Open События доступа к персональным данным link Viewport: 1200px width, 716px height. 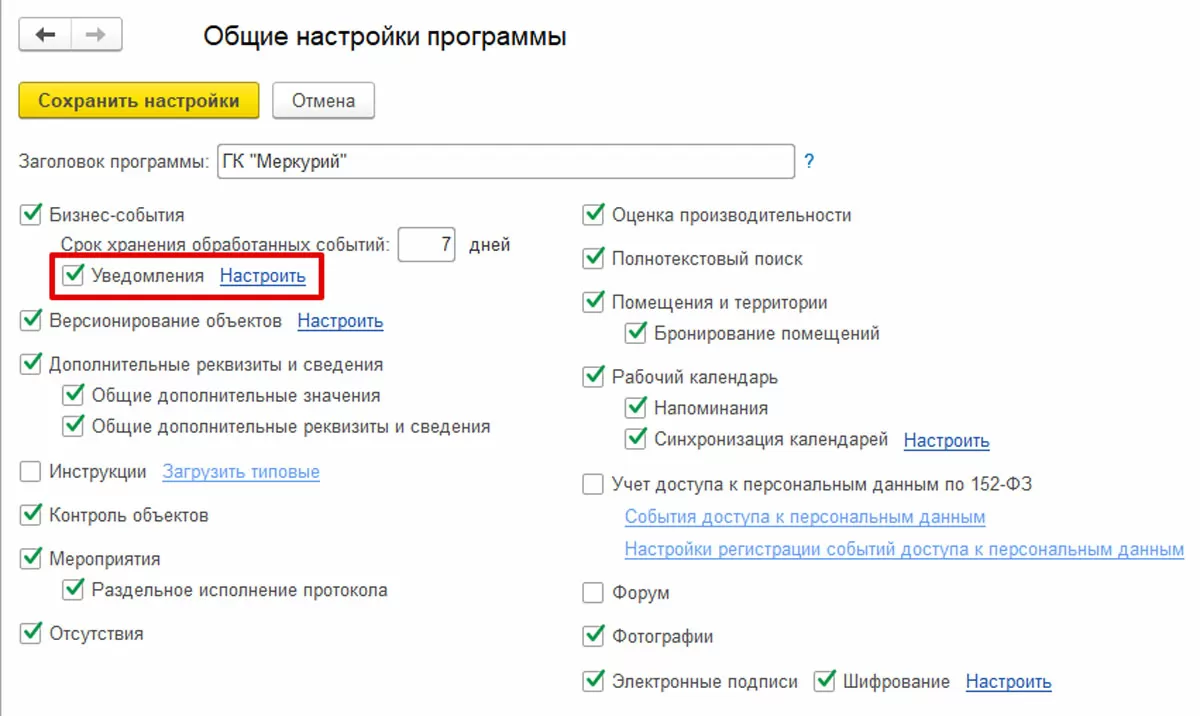coord(805,517)
